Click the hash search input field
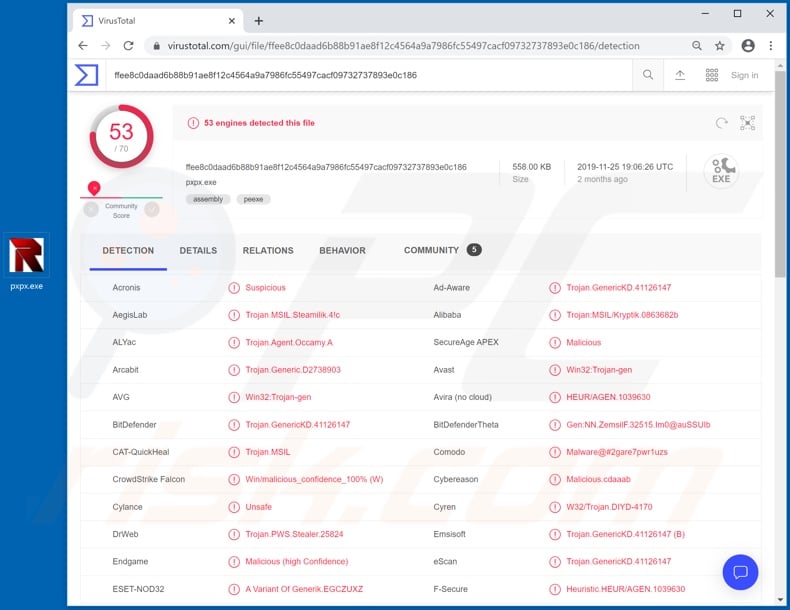This screenshot has width=790, height=610. point(370,75)
